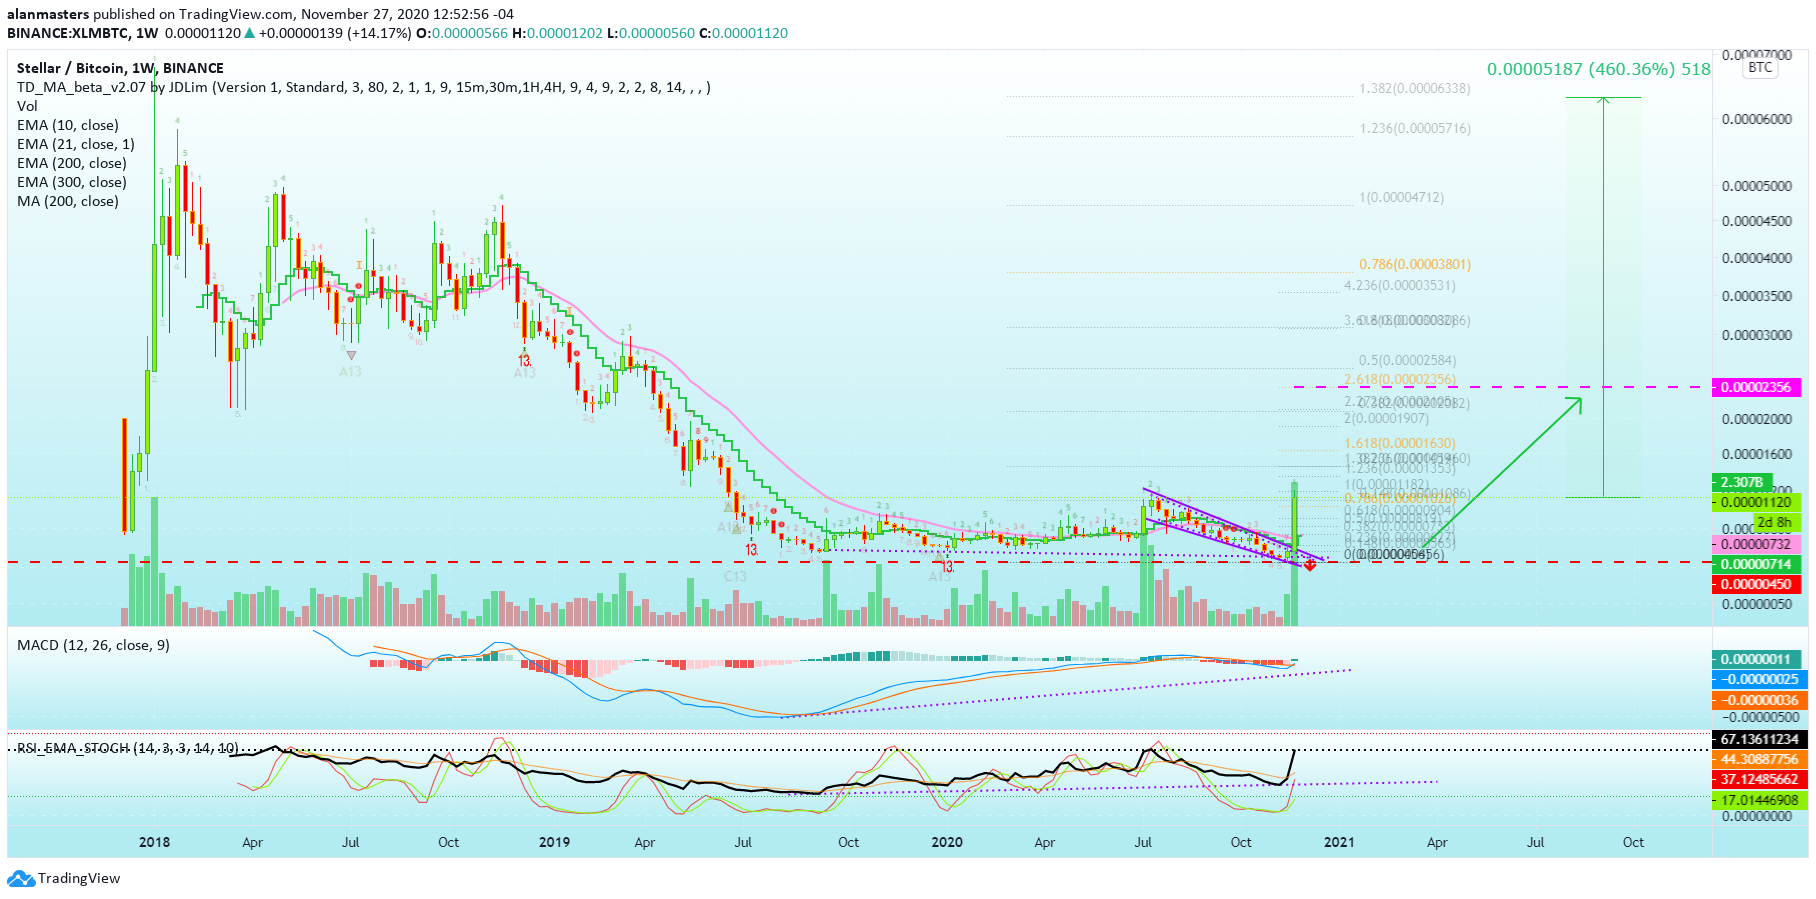Click the magenta 0.00002356 price label
Screen dimensions: 1816x899
[1756, 387]
